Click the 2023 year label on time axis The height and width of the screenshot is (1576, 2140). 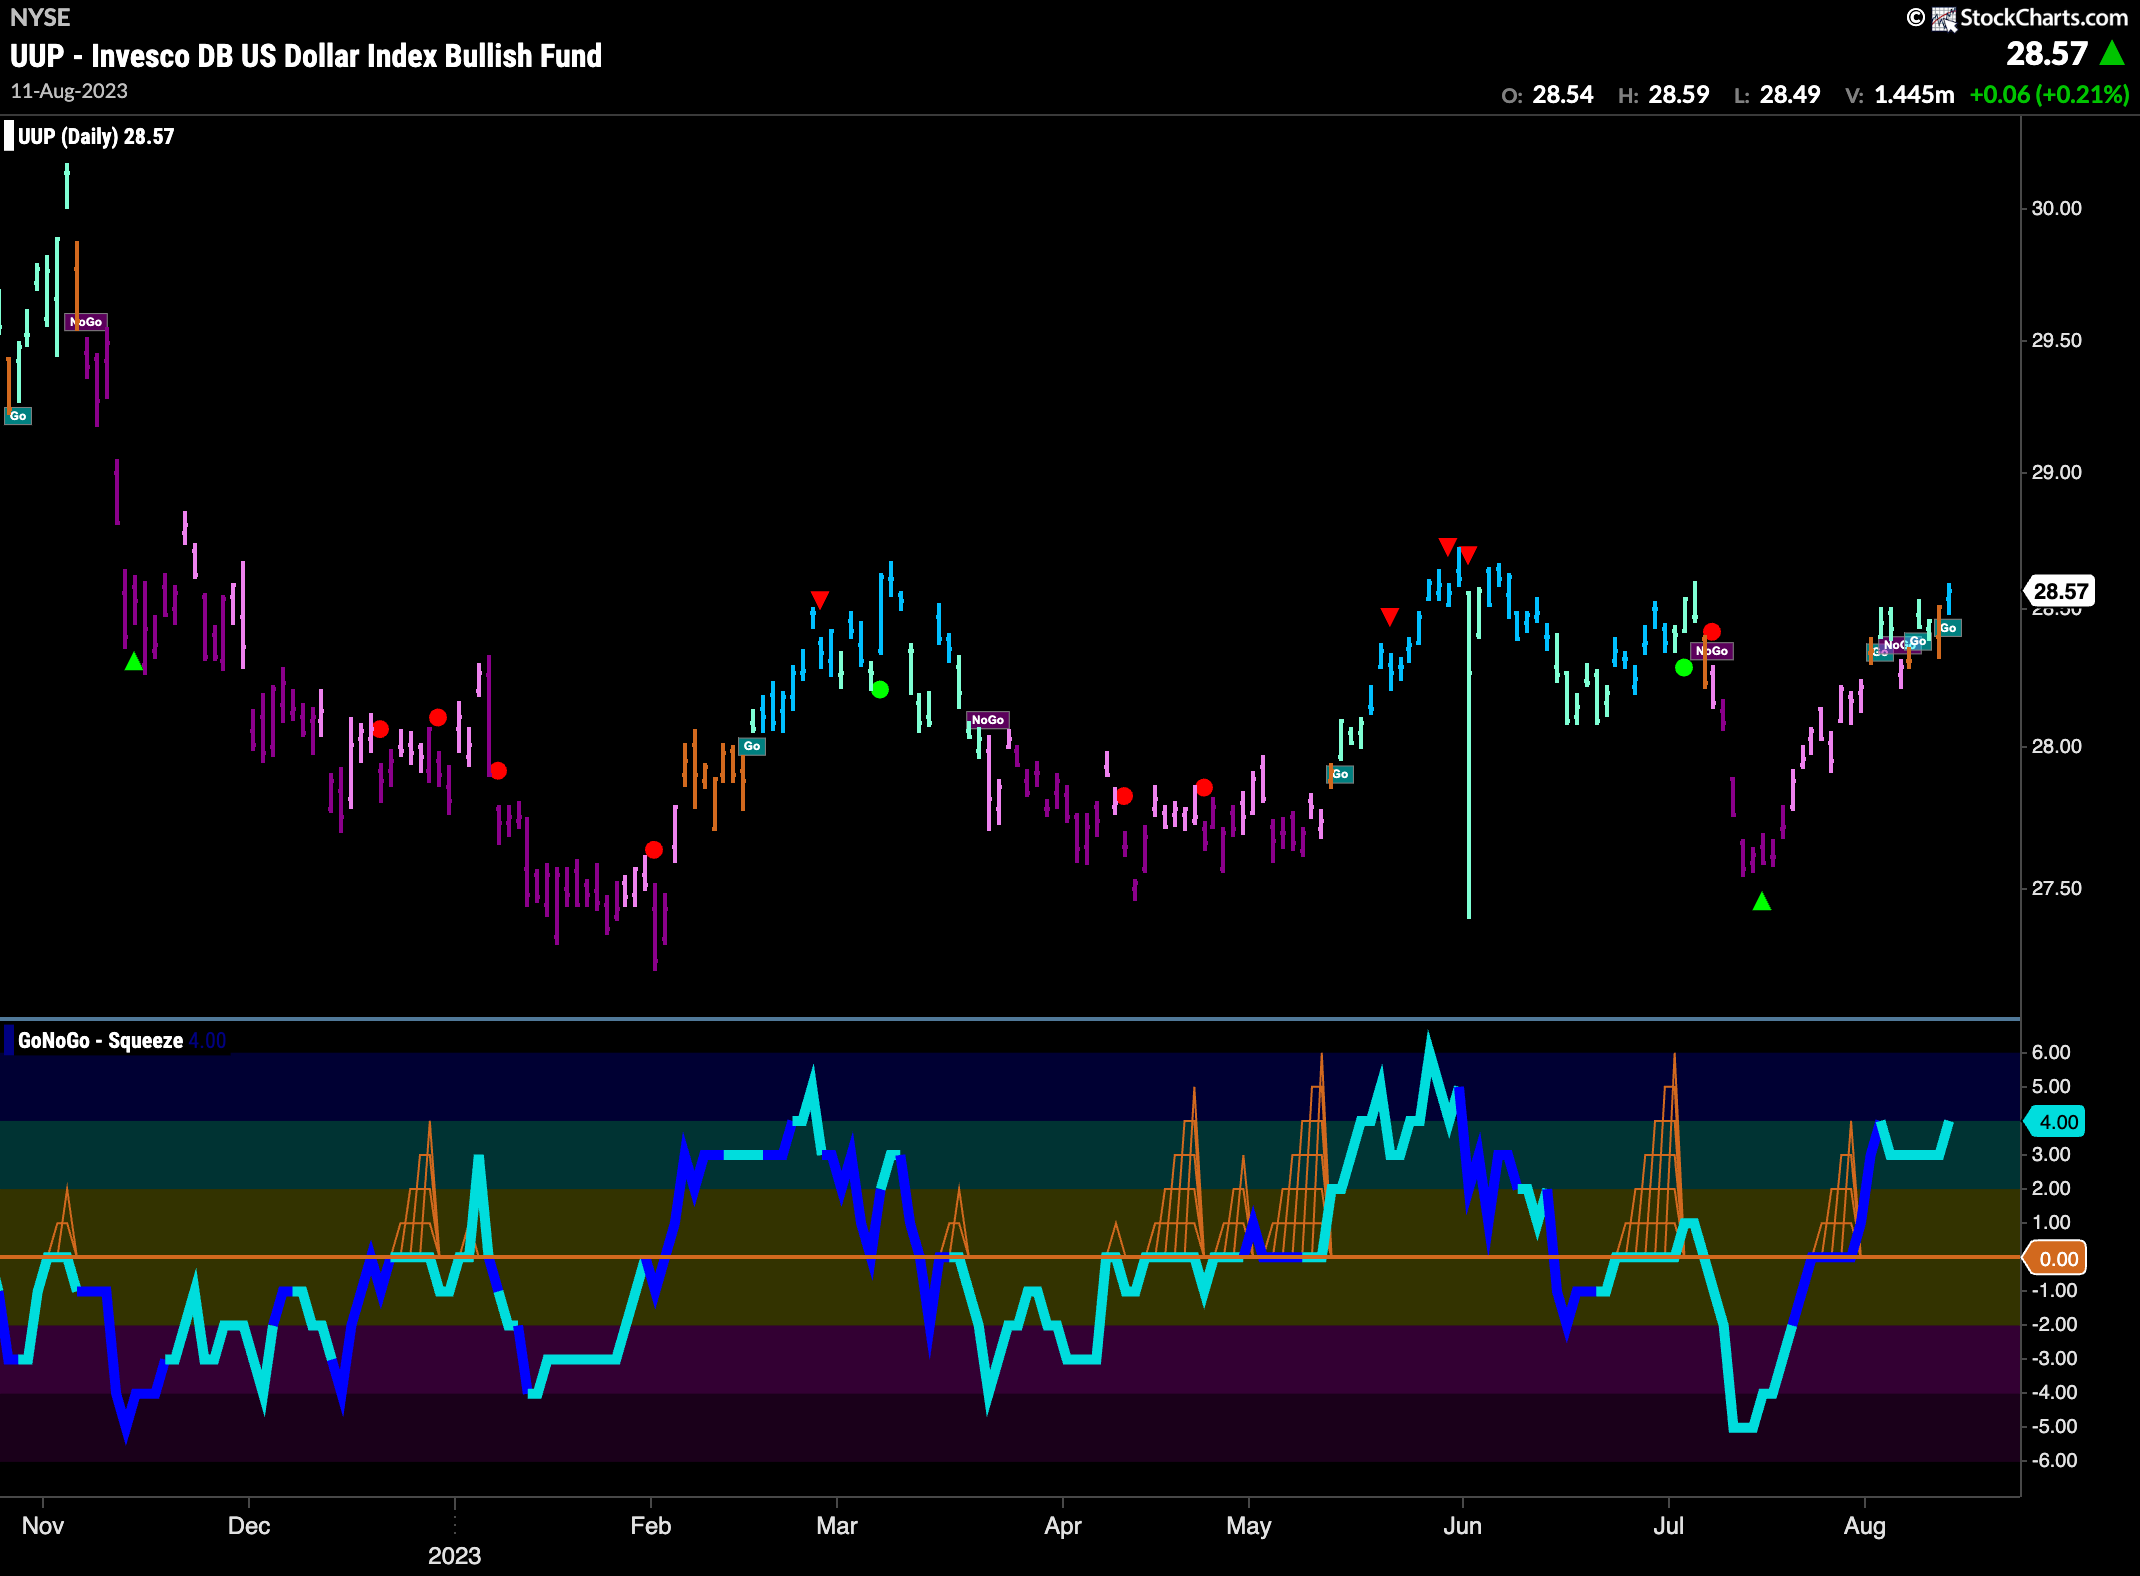tap(455, 1555)
